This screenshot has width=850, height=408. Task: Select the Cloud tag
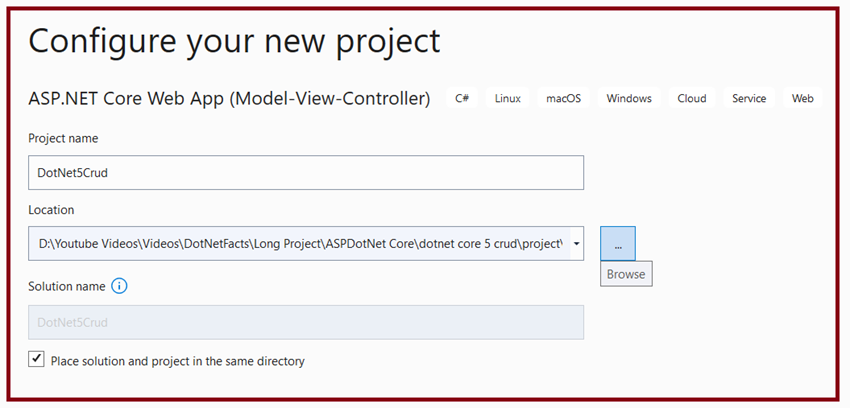(692, 99)
